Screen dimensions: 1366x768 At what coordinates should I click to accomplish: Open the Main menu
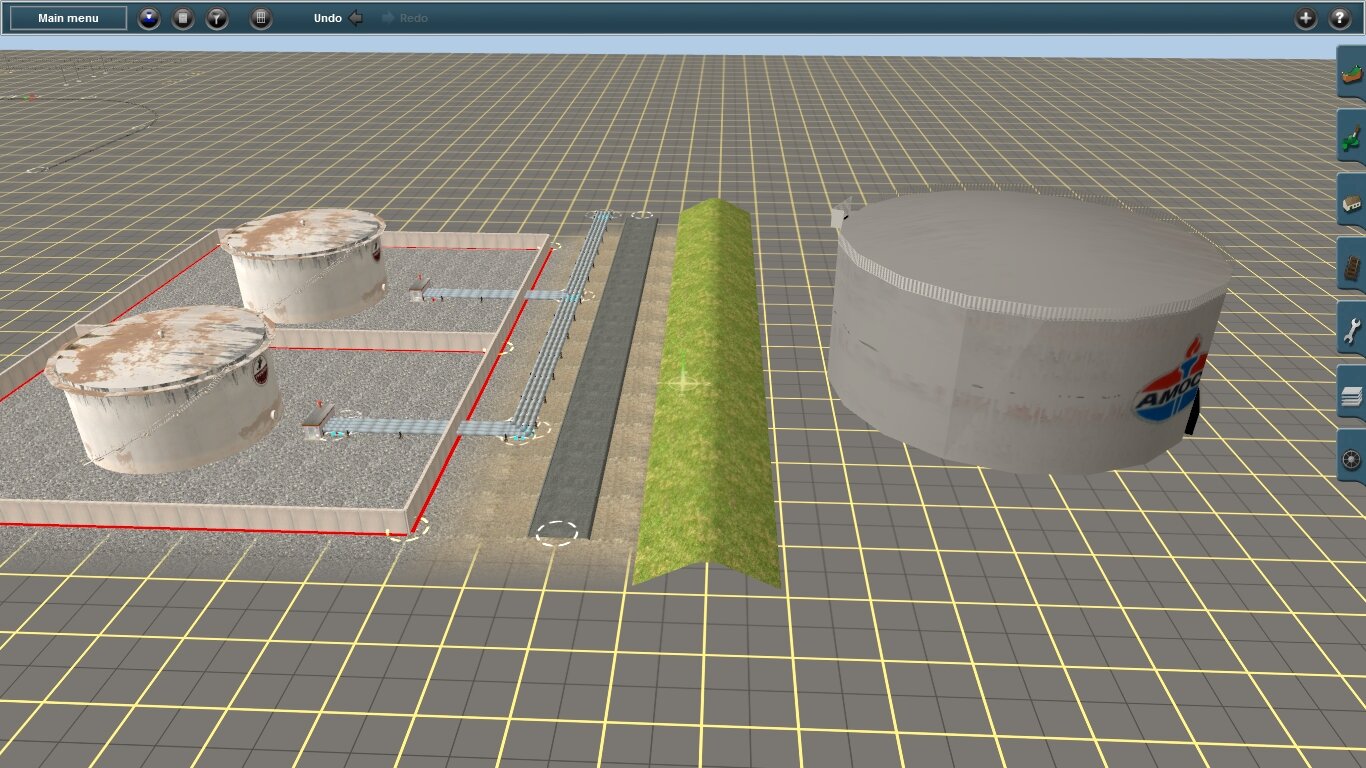68,18
